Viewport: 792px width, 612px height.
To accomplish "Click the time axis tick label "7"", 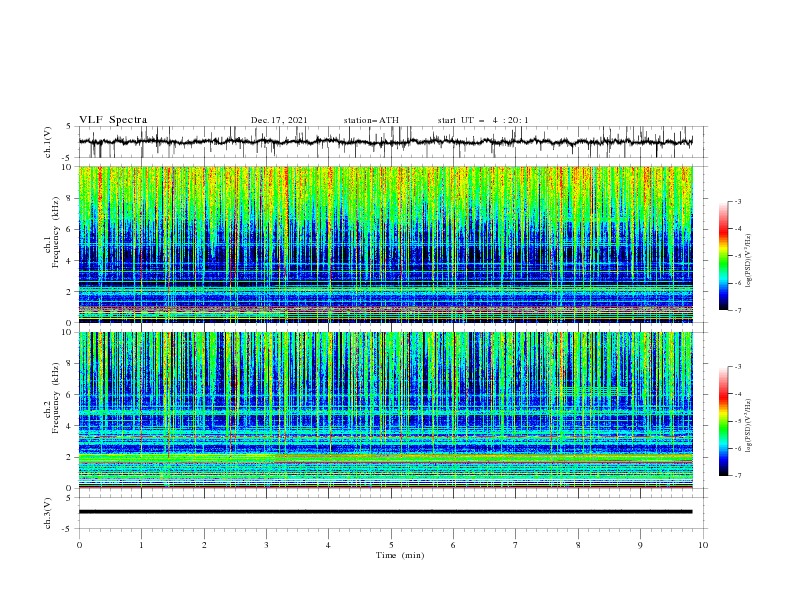I will pyautogui.click(x=516, y=545).
